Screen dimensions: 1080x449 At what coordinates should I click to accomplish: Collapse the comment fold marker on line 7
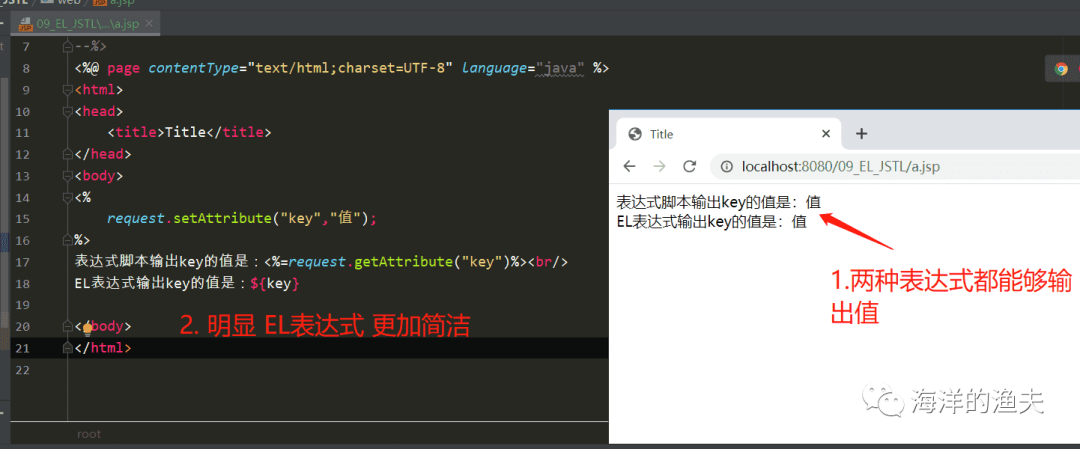pyautogui.click(x=68, y=47)
